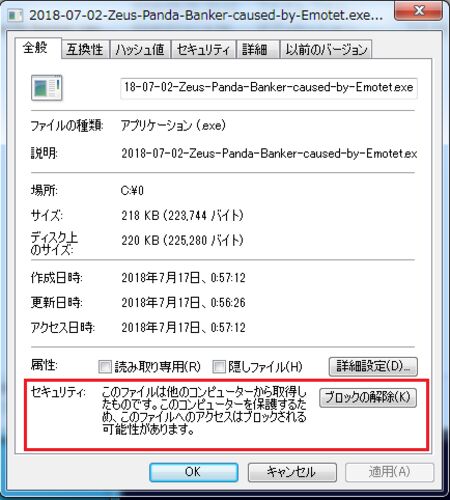Click the location value C:¥0
Screen dimensions: 450x500
coord(132,191)
